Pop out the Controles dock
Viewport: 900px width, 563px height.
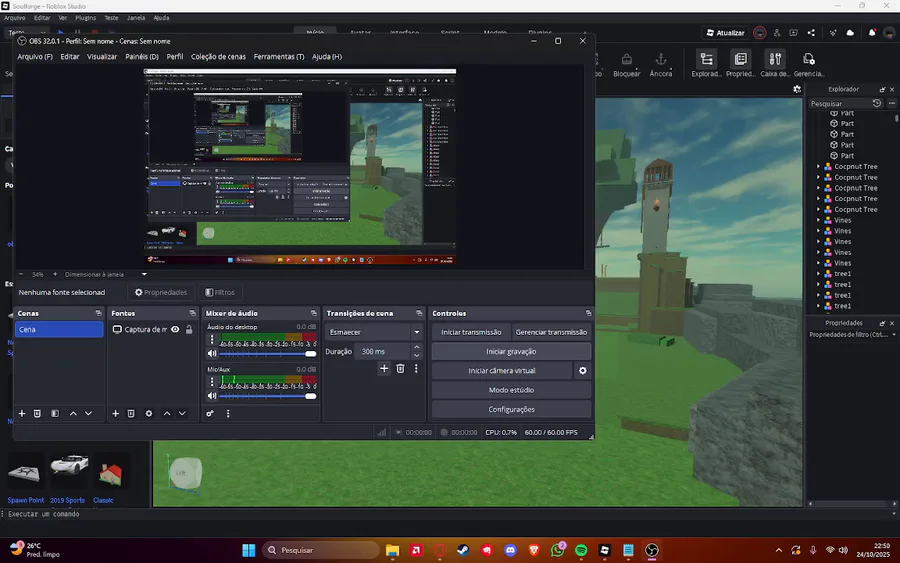tap(588, 313)
